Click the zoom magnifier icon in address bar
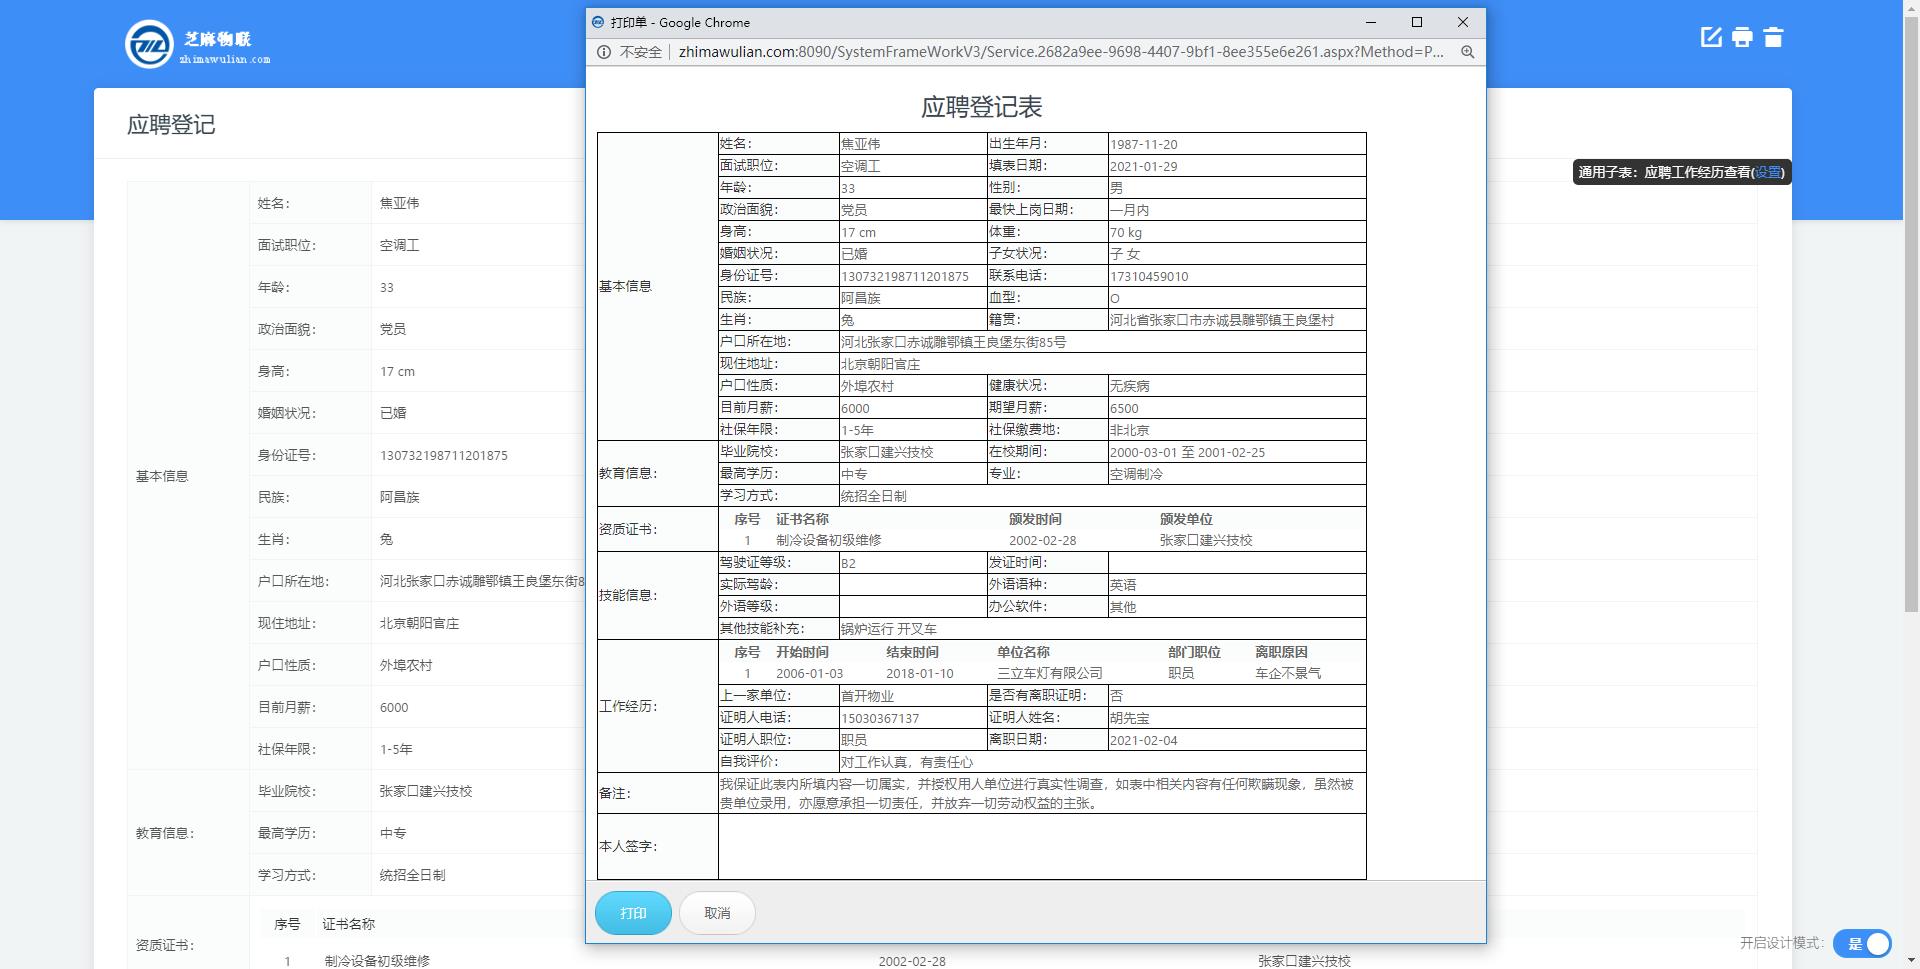The width and height of the screenshot is (1920, 969). (1467, 52)
